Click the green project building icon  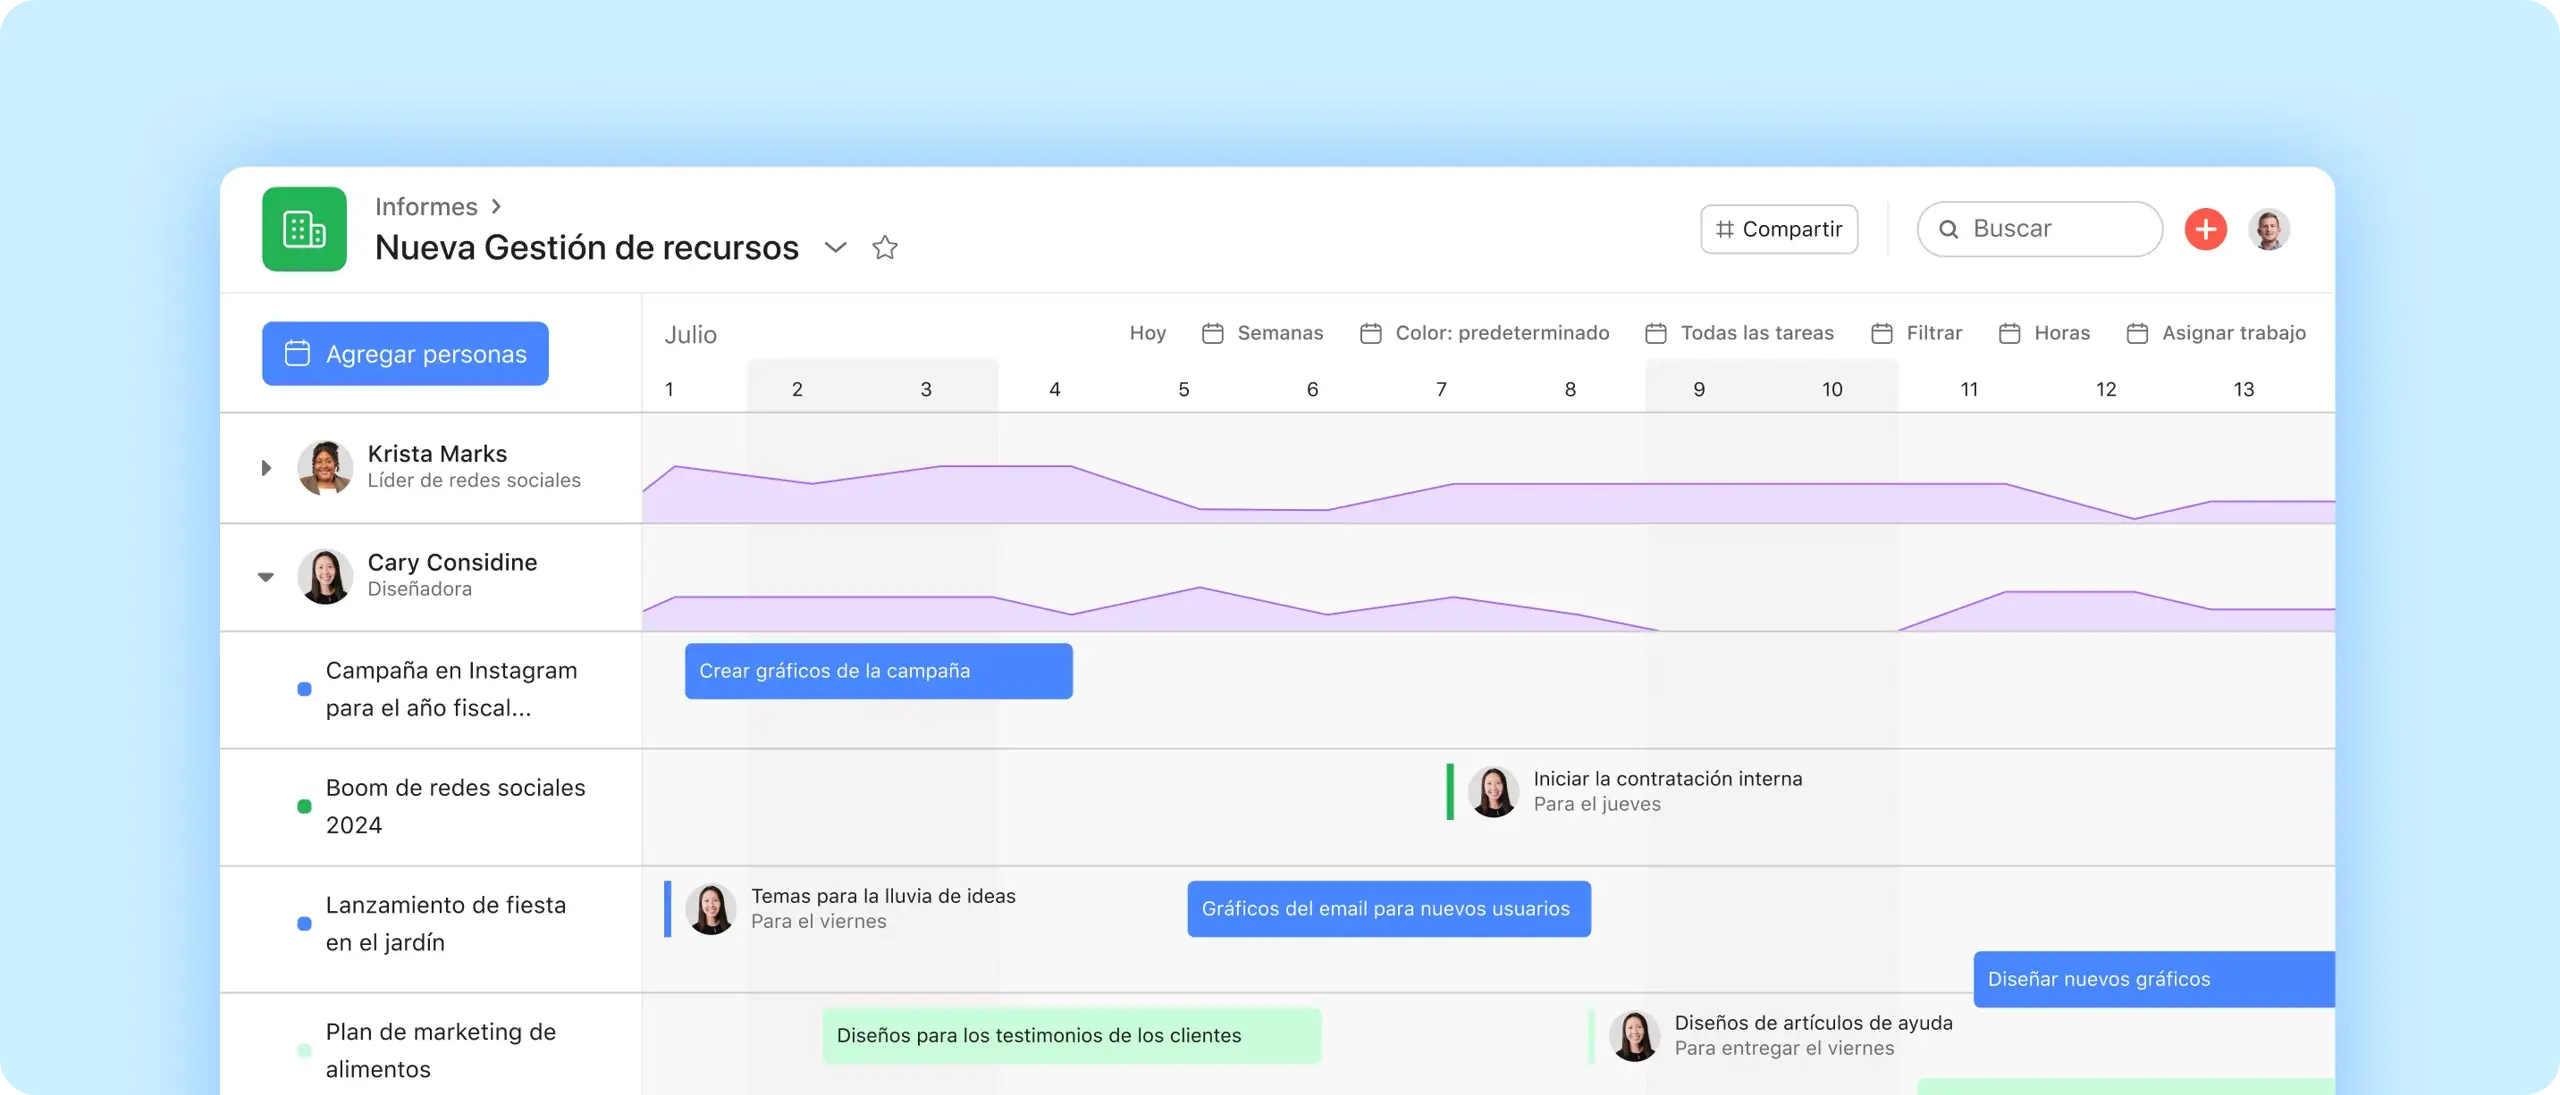click(x=304, y=229)
